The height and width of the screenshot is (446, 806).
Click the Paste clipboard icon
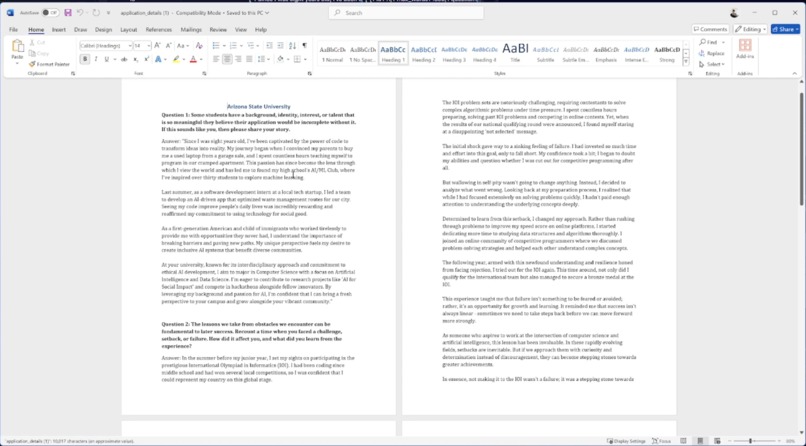coord(17,46)
